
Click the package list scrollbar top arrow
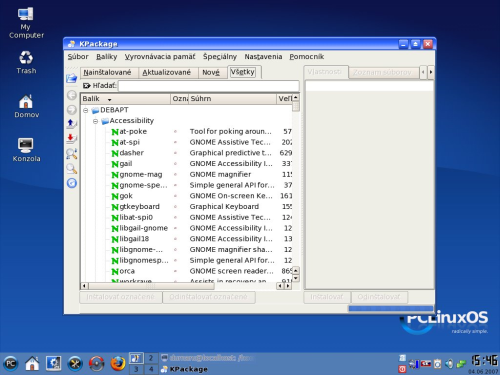tap(296, 97)
